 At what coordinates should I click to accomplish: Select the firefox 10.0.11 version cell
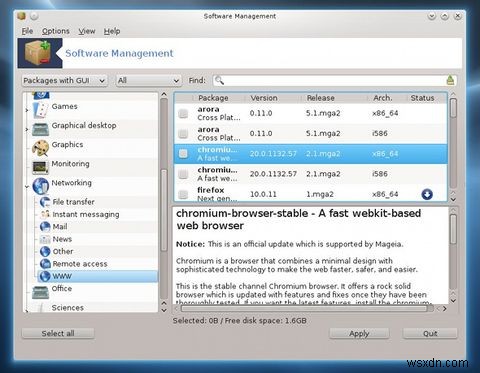263,194
